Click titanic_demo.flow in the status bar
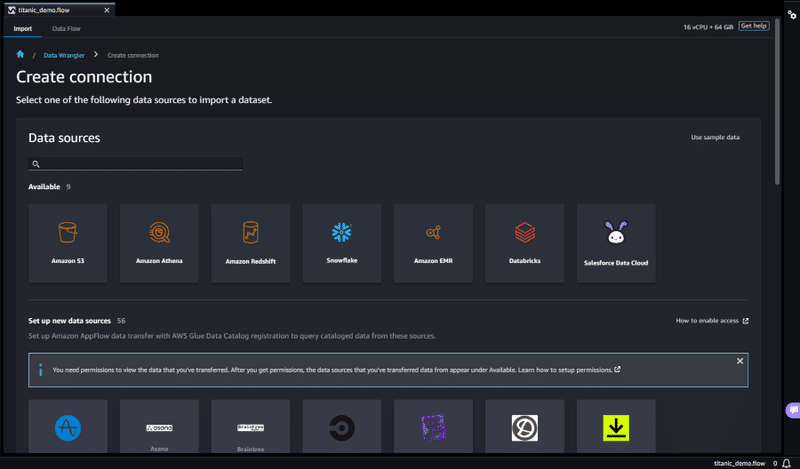 (739, 463)
